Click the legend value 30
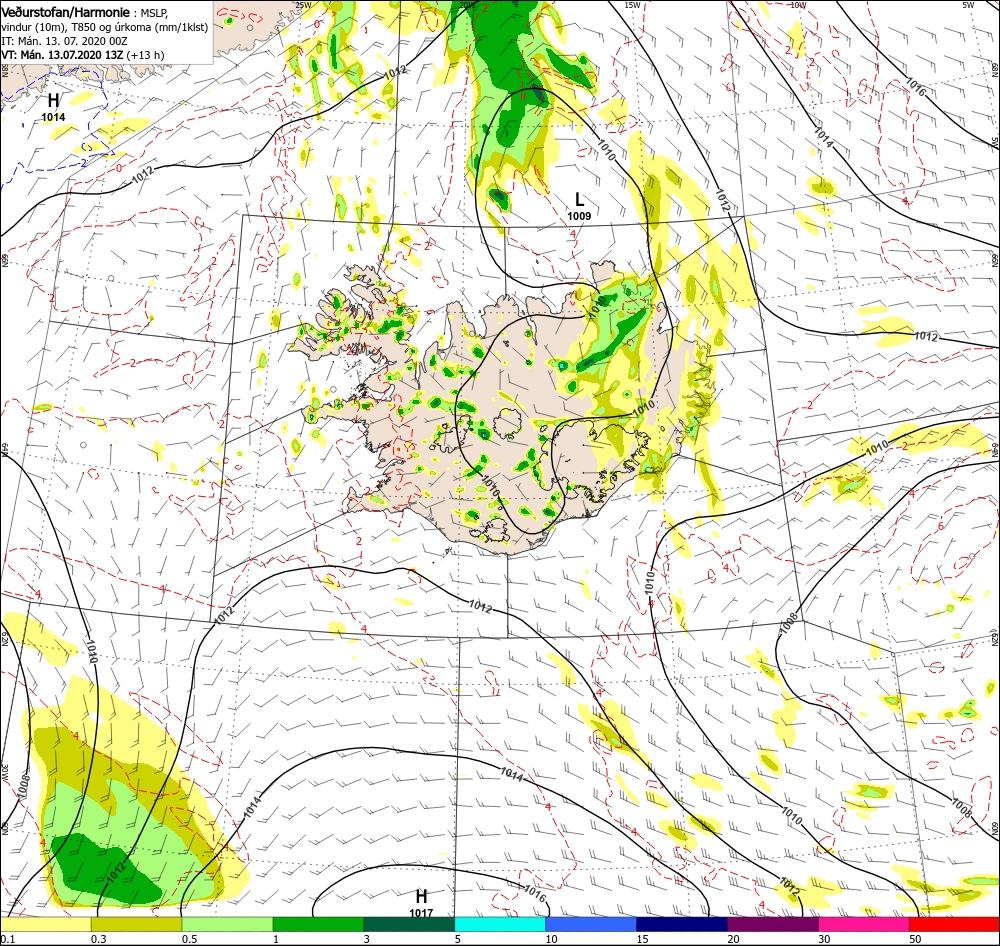This screenshot has height=946, width=1000. (825, 939)
